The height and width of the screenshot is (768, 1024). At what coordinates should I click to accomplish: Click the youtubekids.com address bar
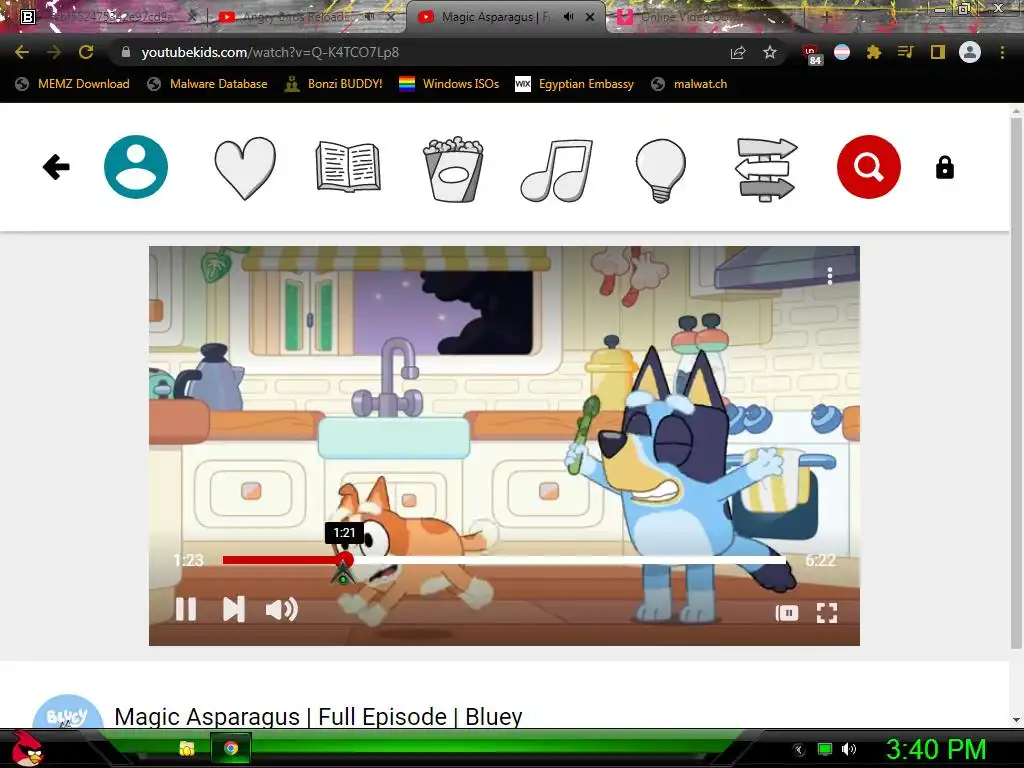418,52
